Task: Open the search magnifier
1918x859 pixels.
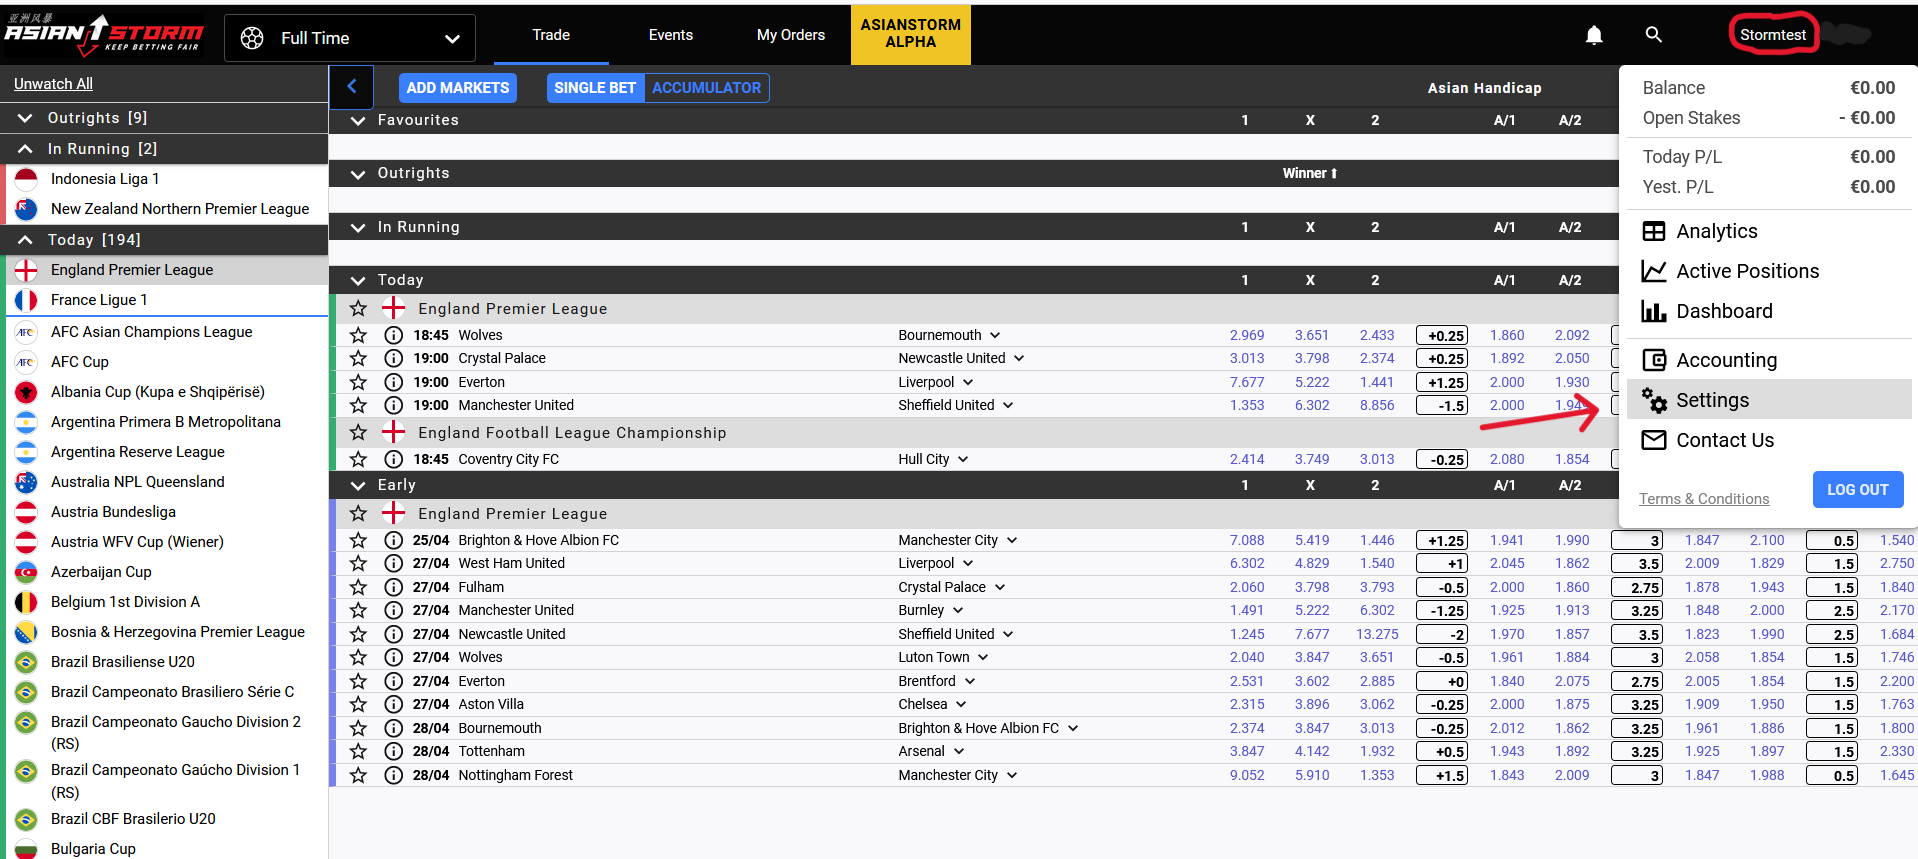Action: coord(1654,35)
